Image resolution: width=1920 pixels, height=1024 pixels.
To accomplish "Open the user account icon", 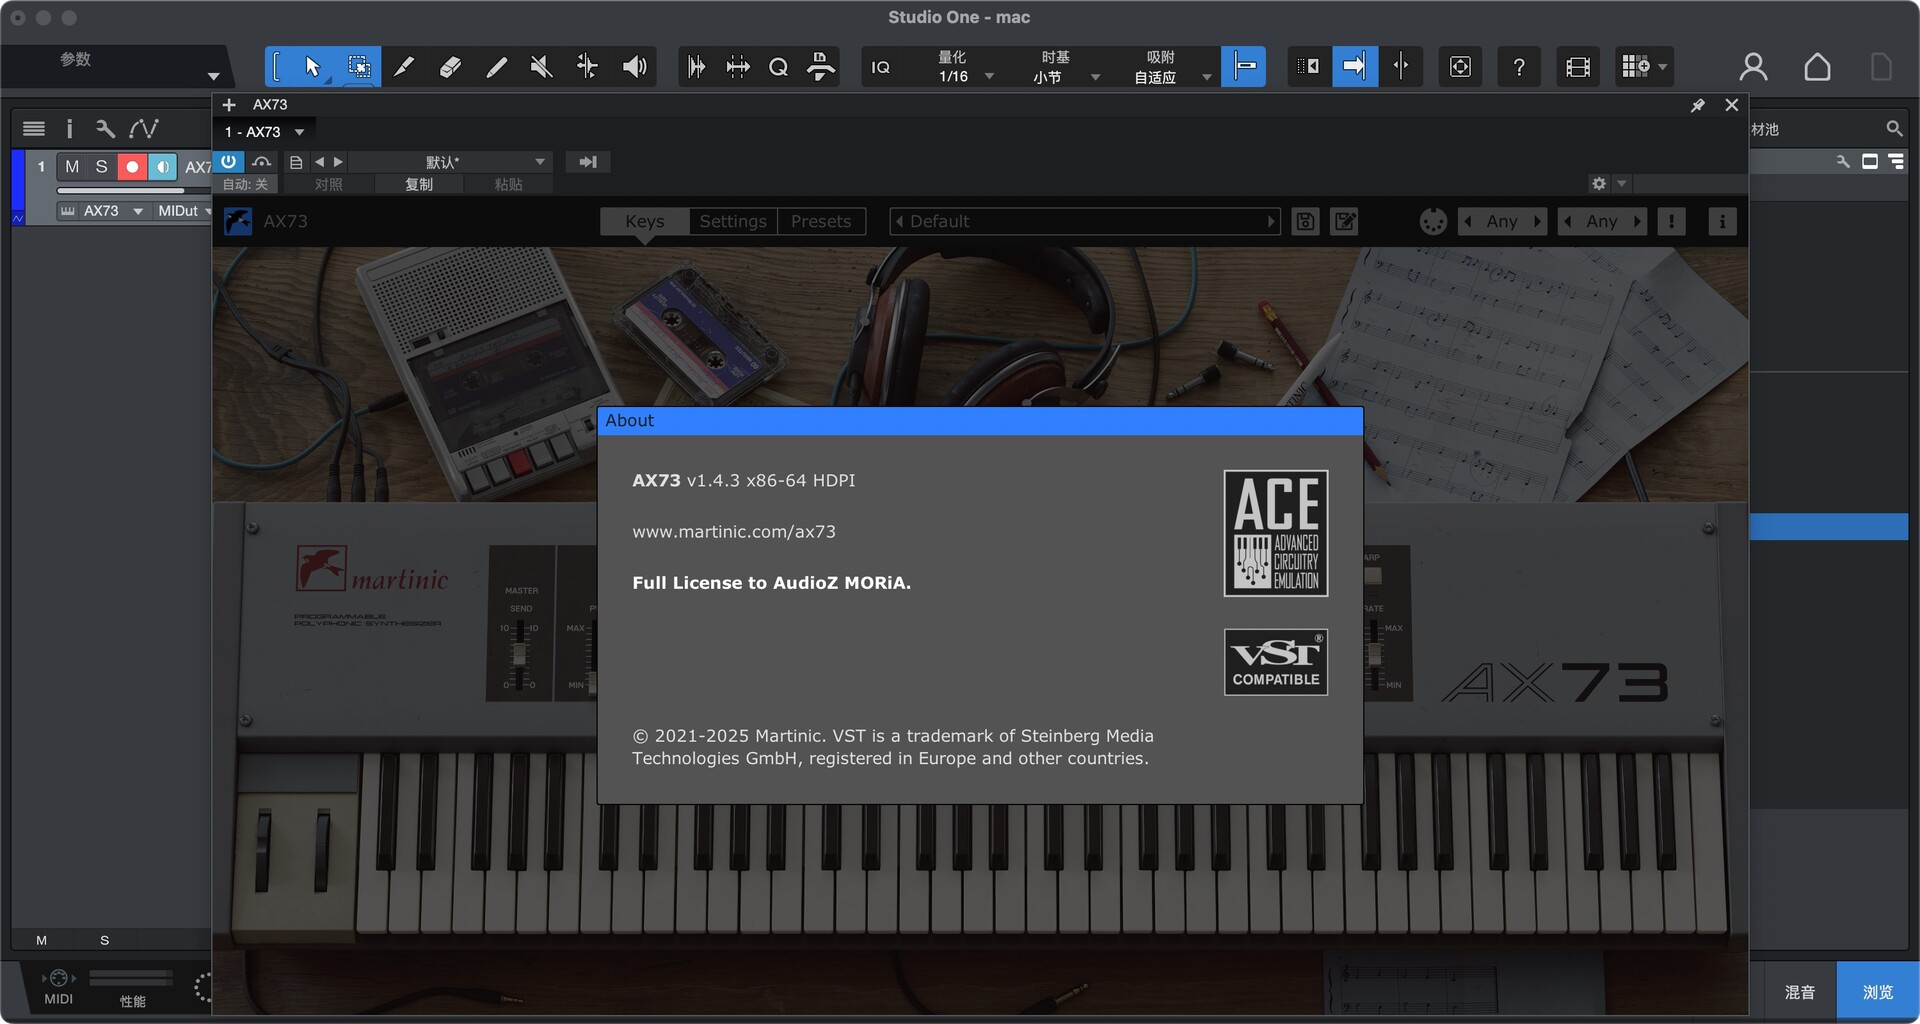I will 1753,67.
